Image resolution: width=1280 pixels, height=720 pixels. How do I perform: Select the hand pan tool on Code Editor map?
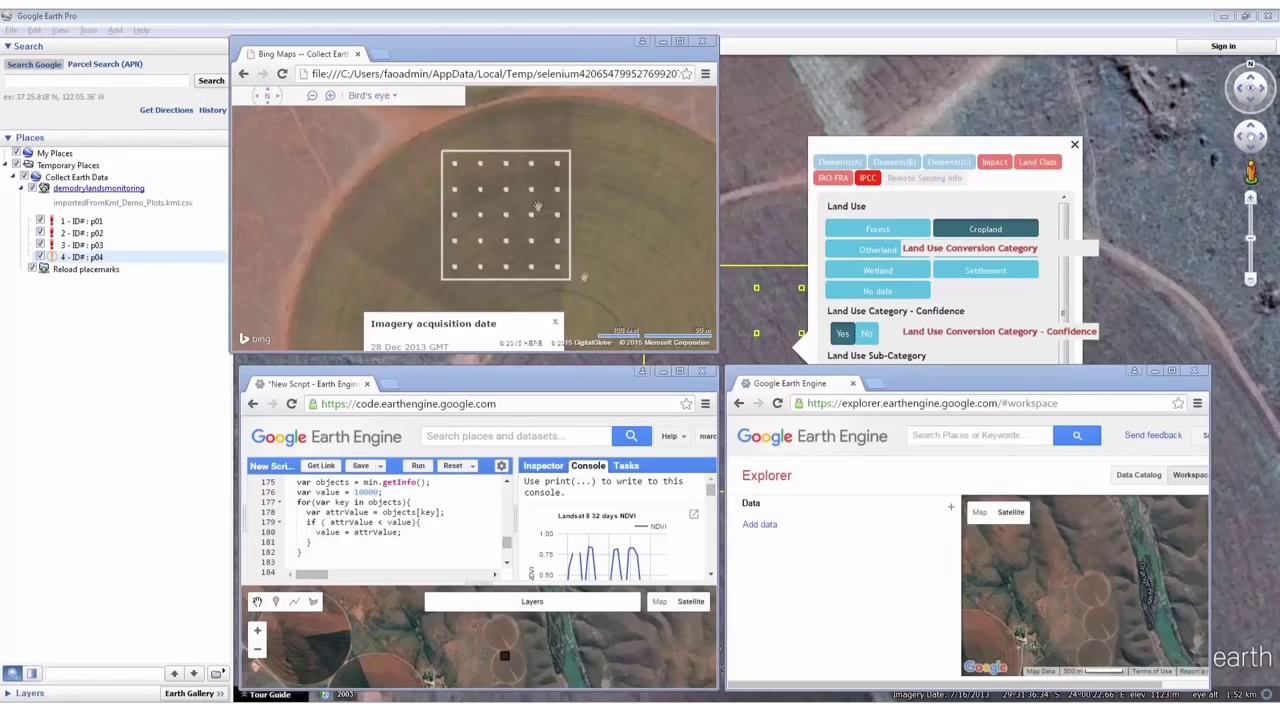[257, 602]
